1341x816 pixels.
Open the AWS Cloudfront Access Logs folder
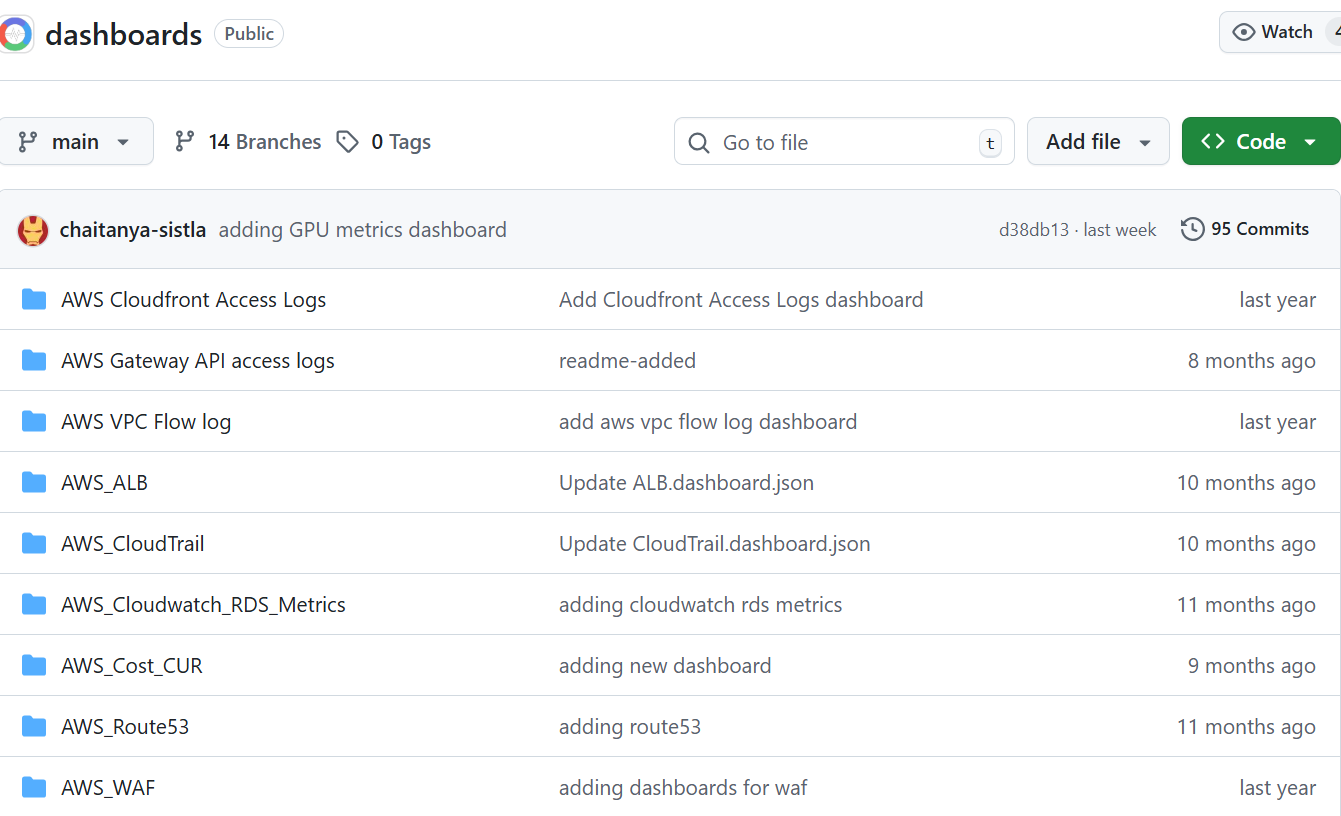(193, 300)
